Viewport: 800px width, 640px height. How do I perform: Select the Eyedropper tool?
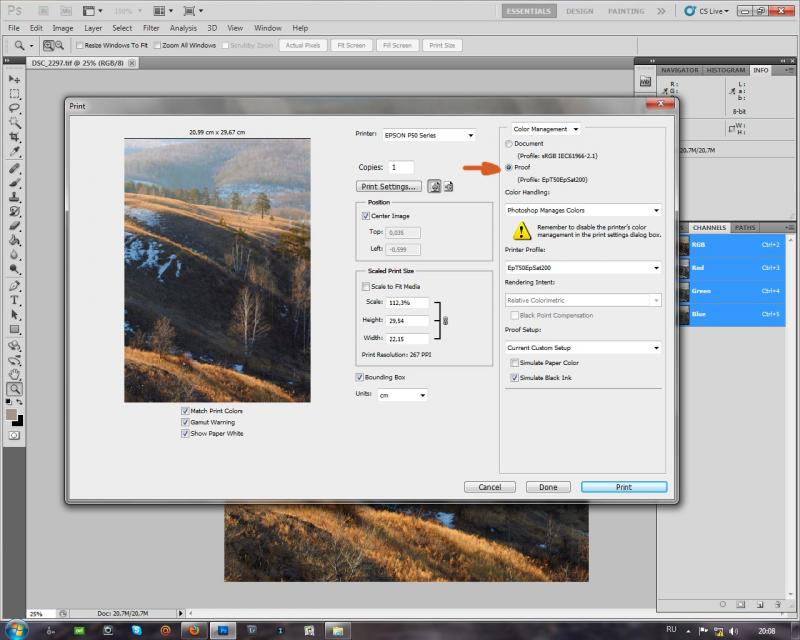point(14,152)
